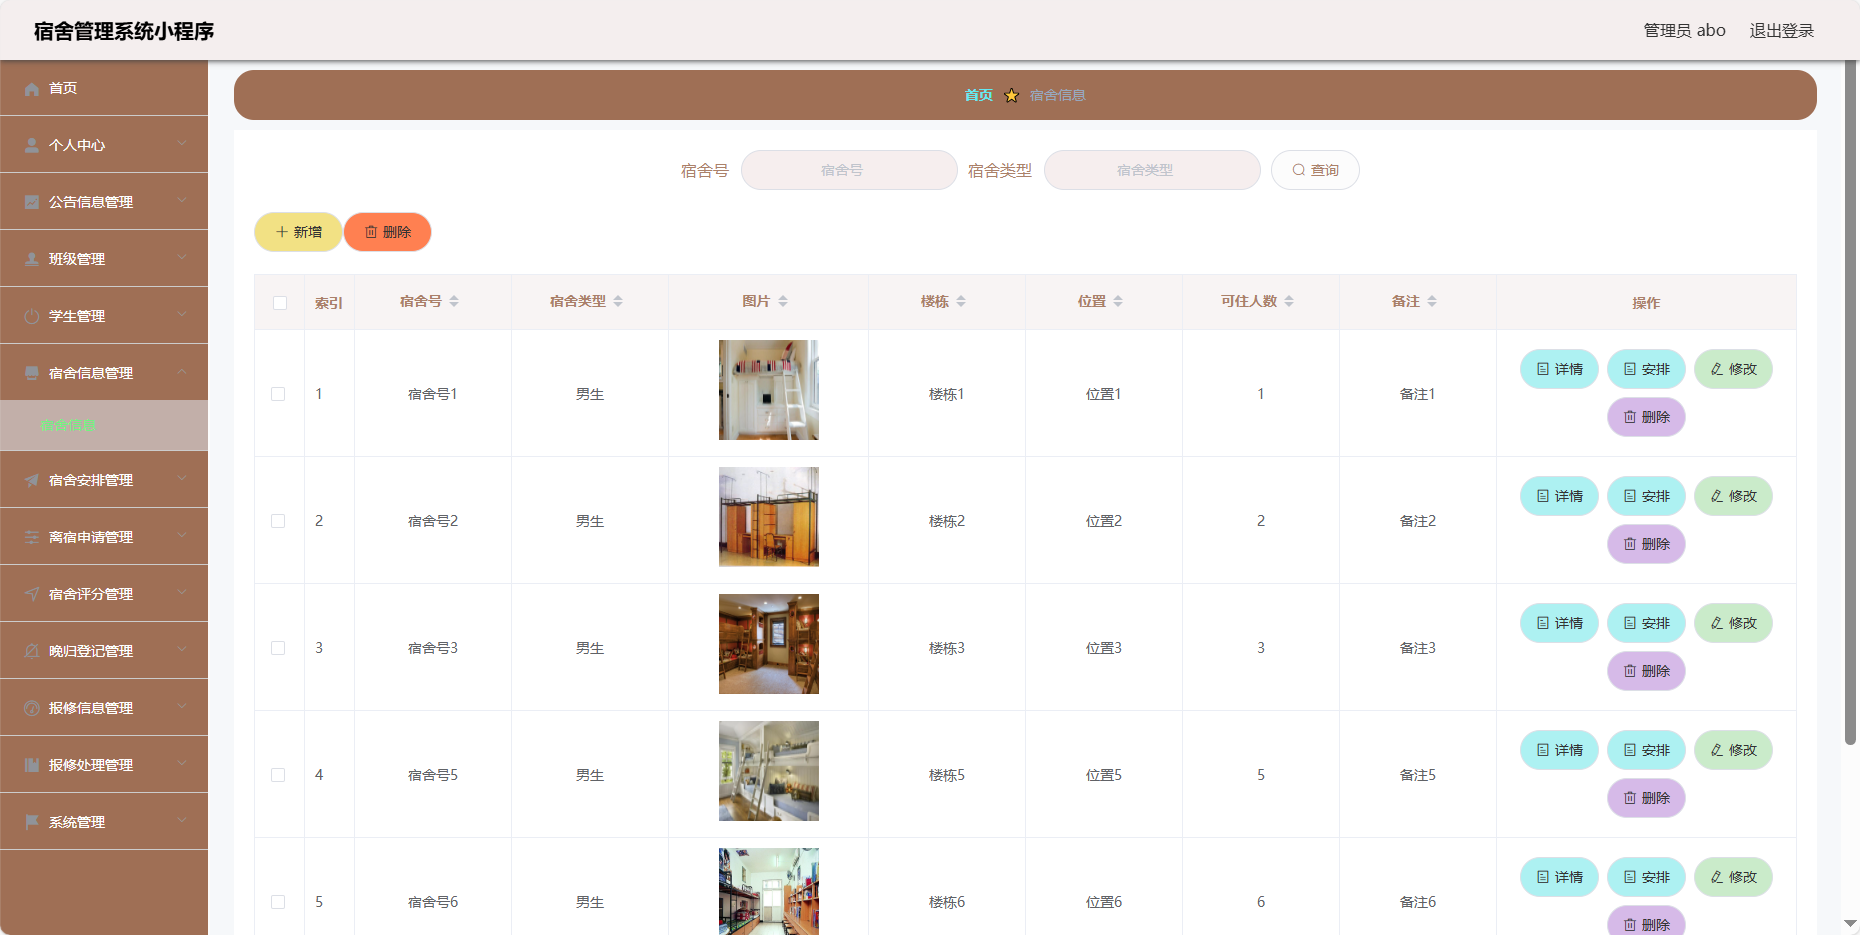Expand the 学生管理 menu chevron
1860x935 pixels.
coord(182,315)
